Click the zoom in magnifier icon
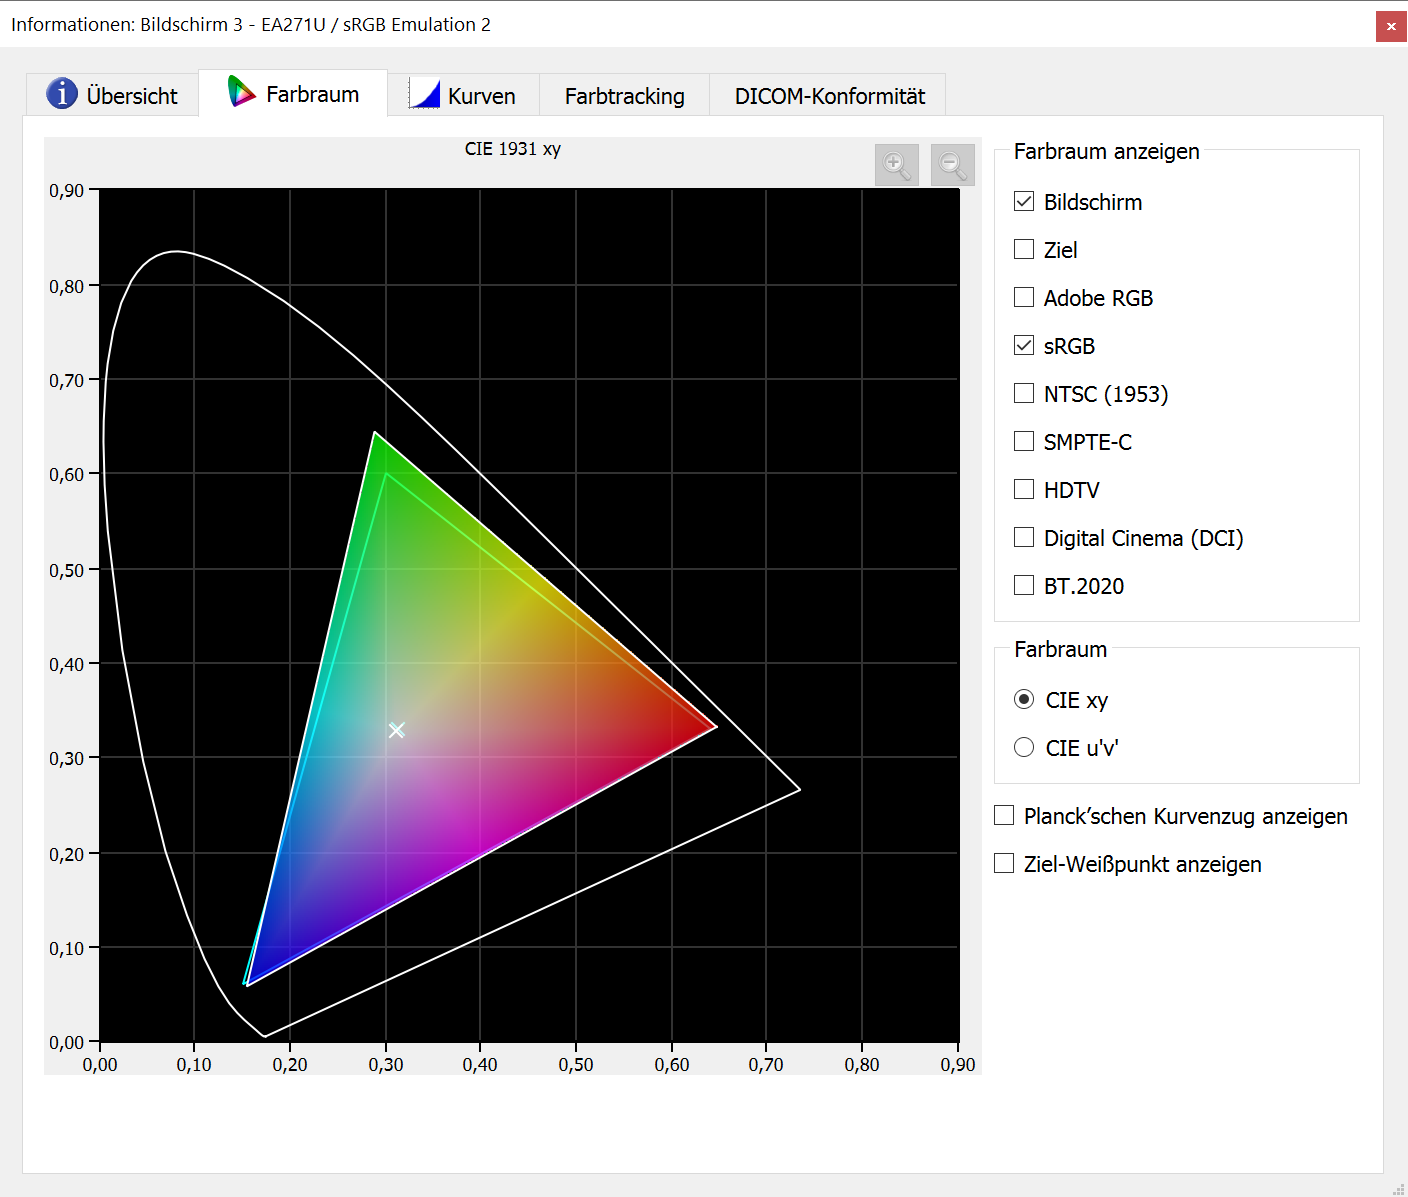 (896, 165)
